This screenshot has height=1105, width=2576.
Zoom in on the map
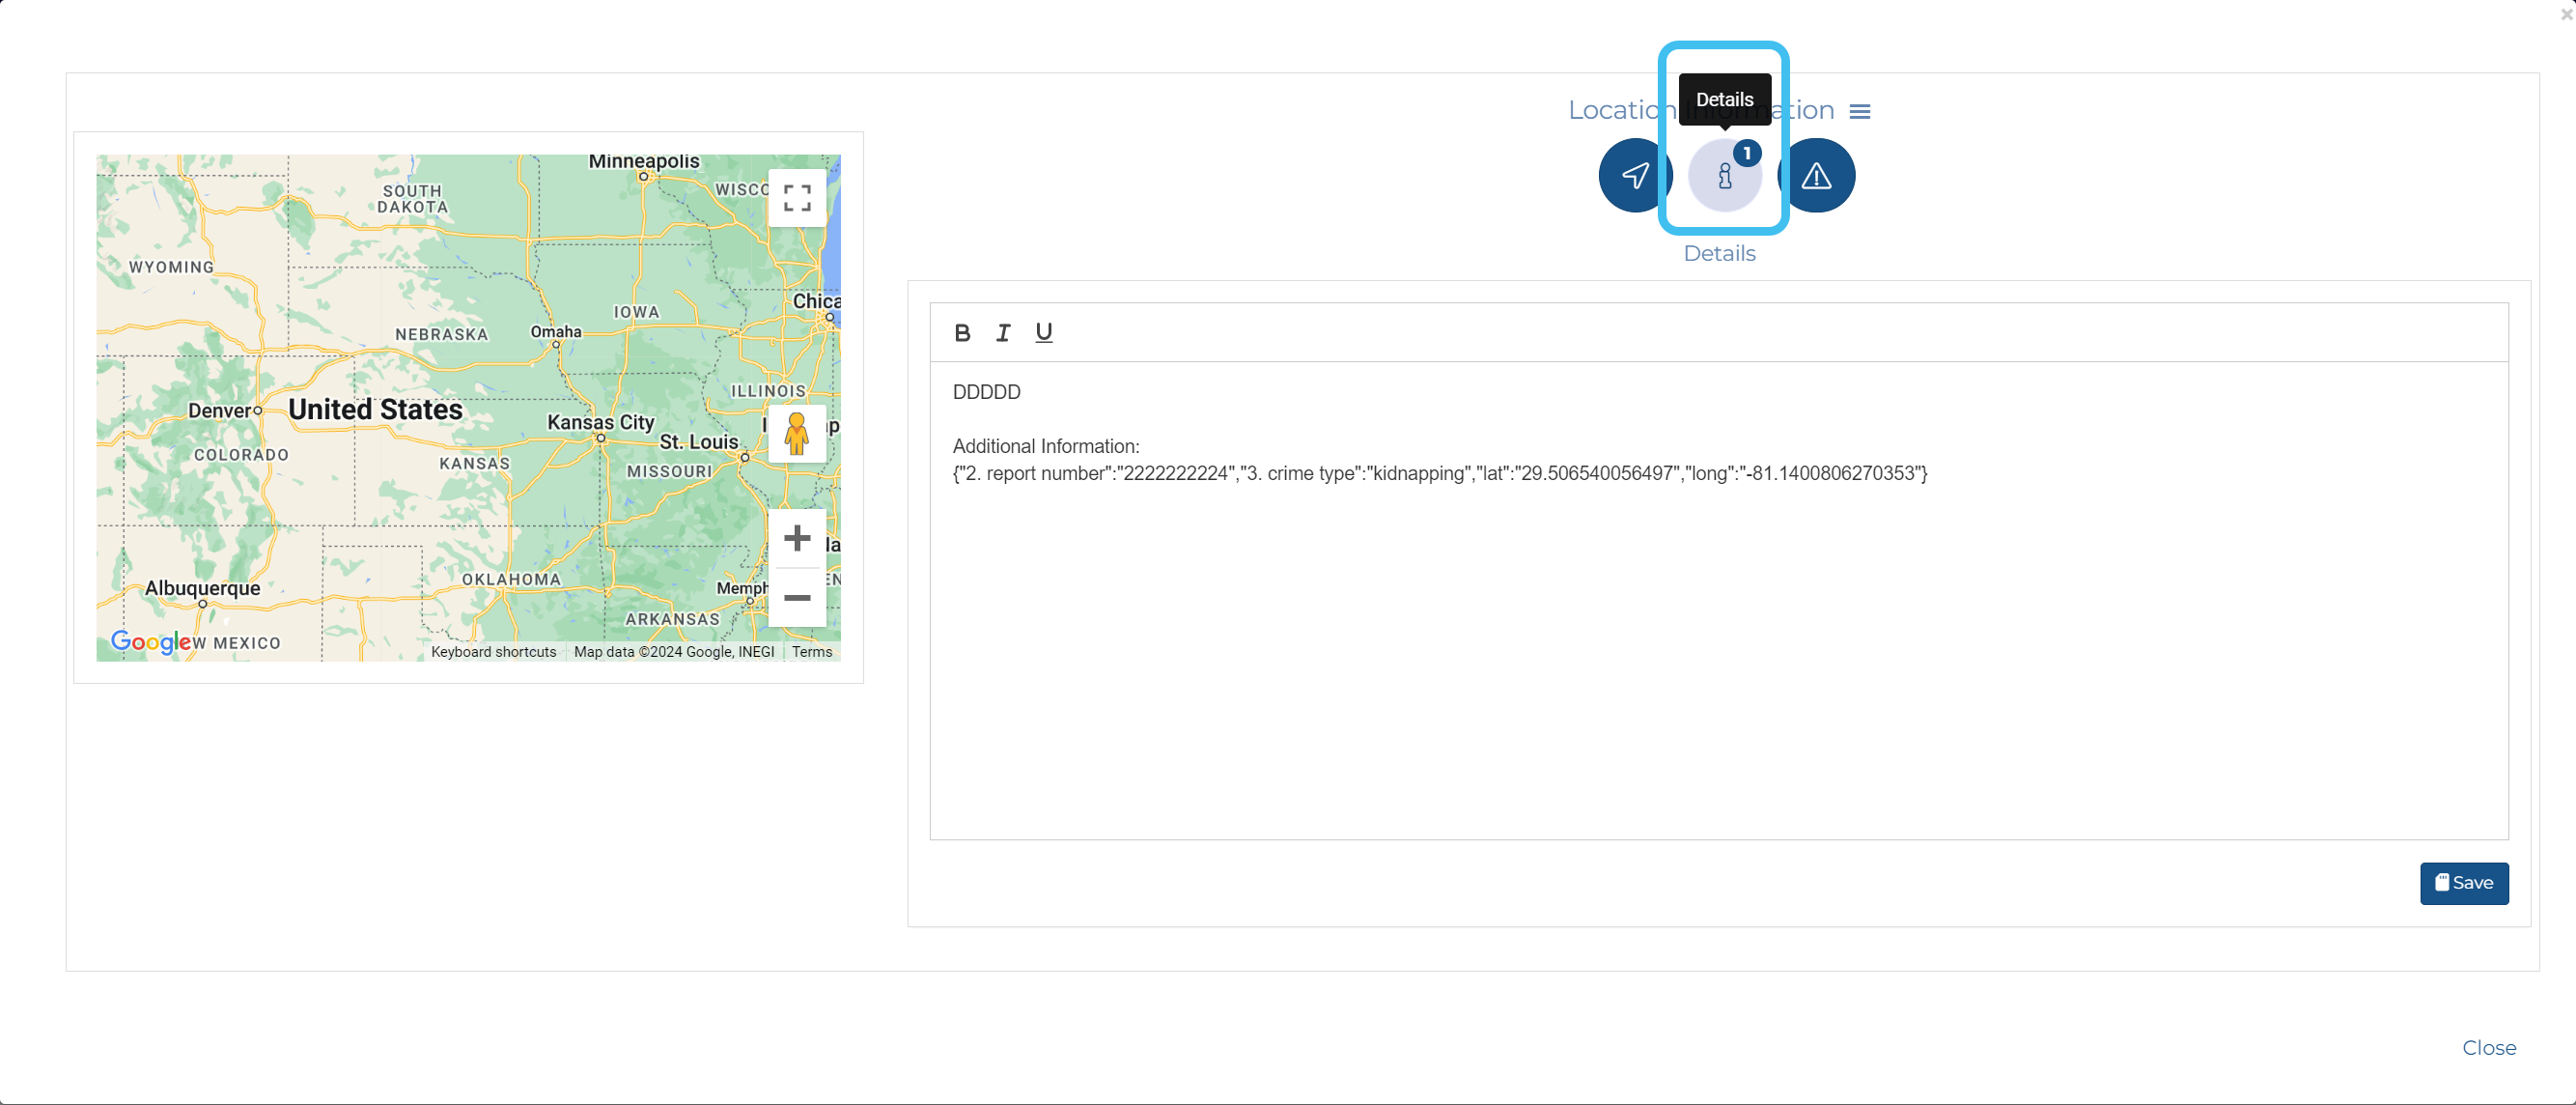point(796,538)
